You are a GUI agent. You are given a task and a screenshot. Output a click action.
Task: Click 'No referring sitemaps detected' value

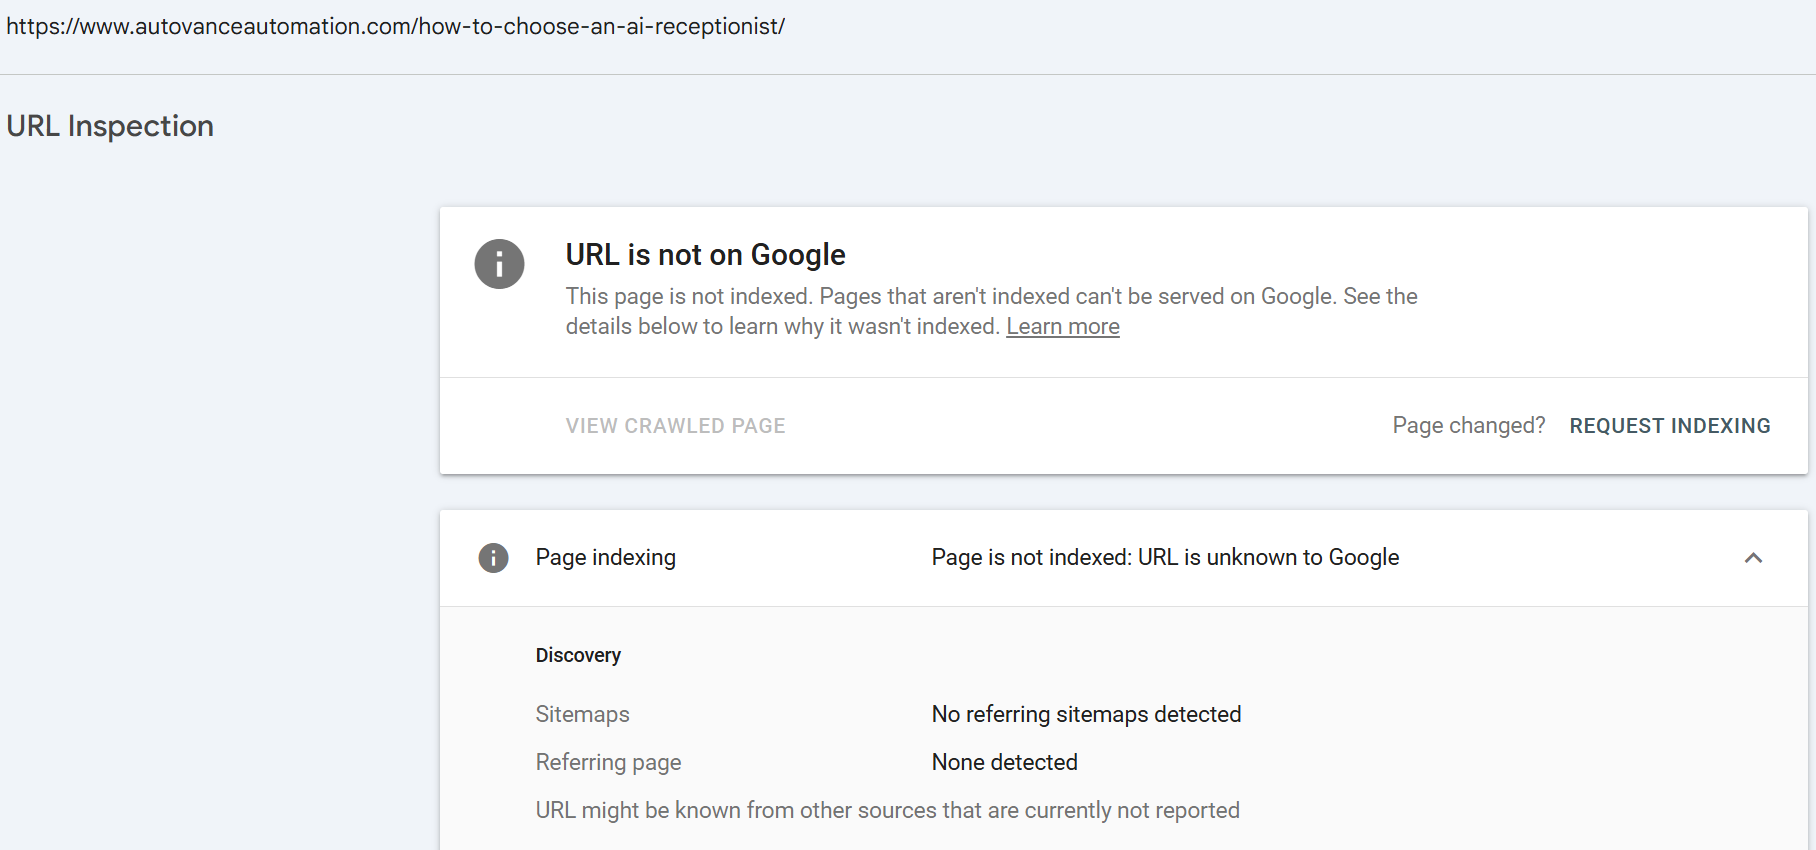click(x=1086, y=715)
